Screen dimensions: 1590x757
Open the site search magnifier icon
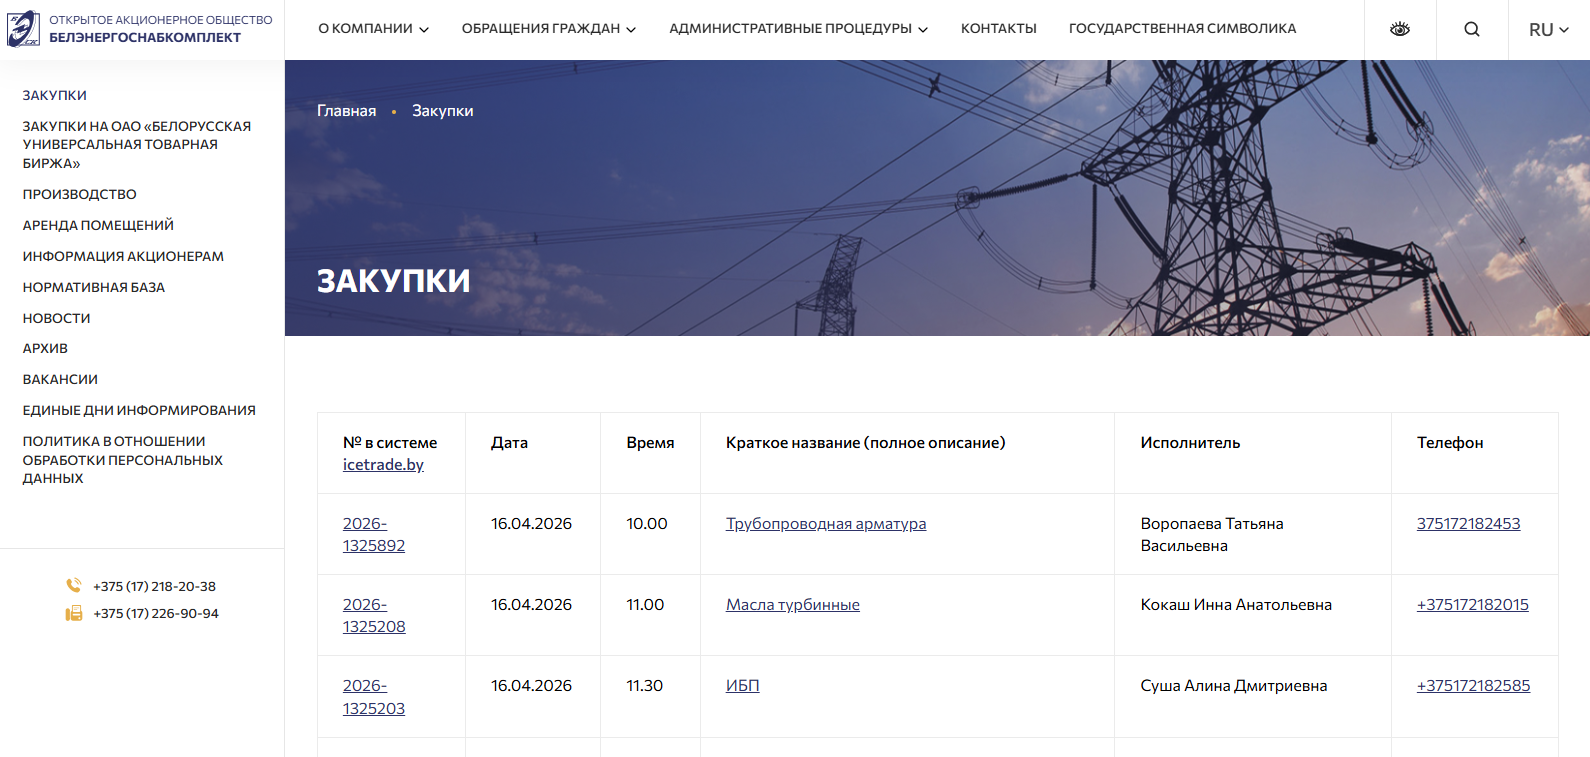1472,29
